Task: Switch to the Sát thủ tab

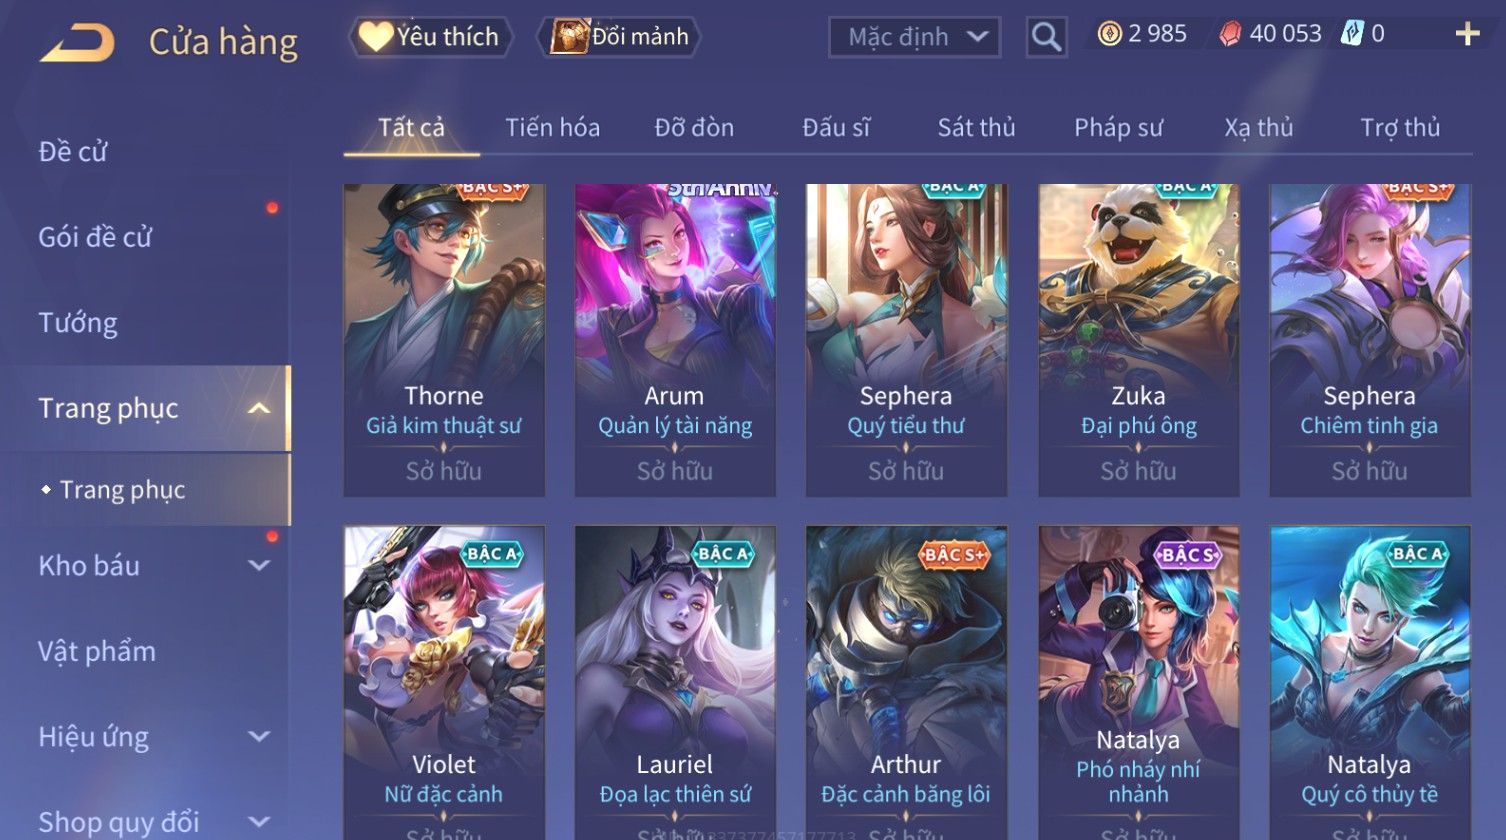Action: pyautogui.click(x=976, y=128)
